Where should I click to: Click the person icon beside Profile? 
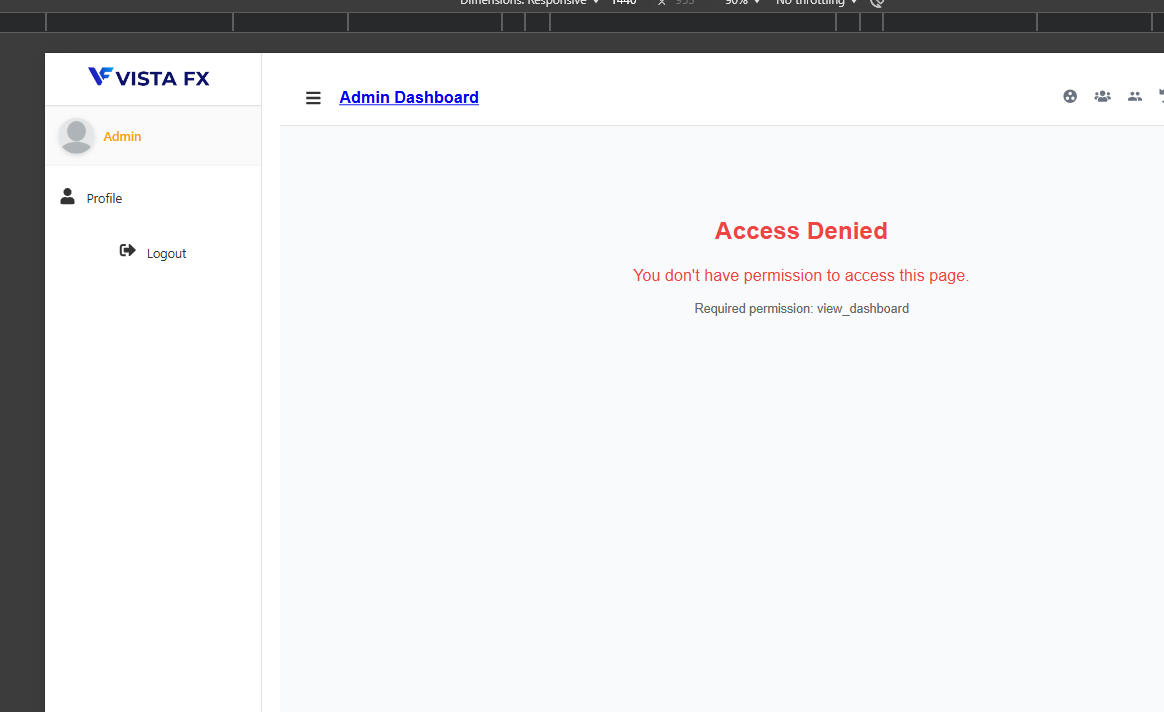point(67,197)
